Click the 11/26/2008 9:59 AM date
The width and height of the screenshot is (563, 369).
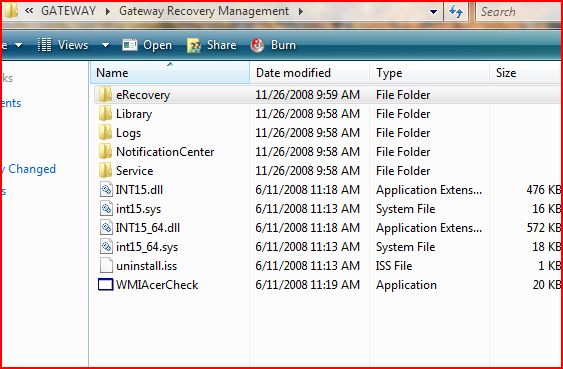click(x=307, y=95)
